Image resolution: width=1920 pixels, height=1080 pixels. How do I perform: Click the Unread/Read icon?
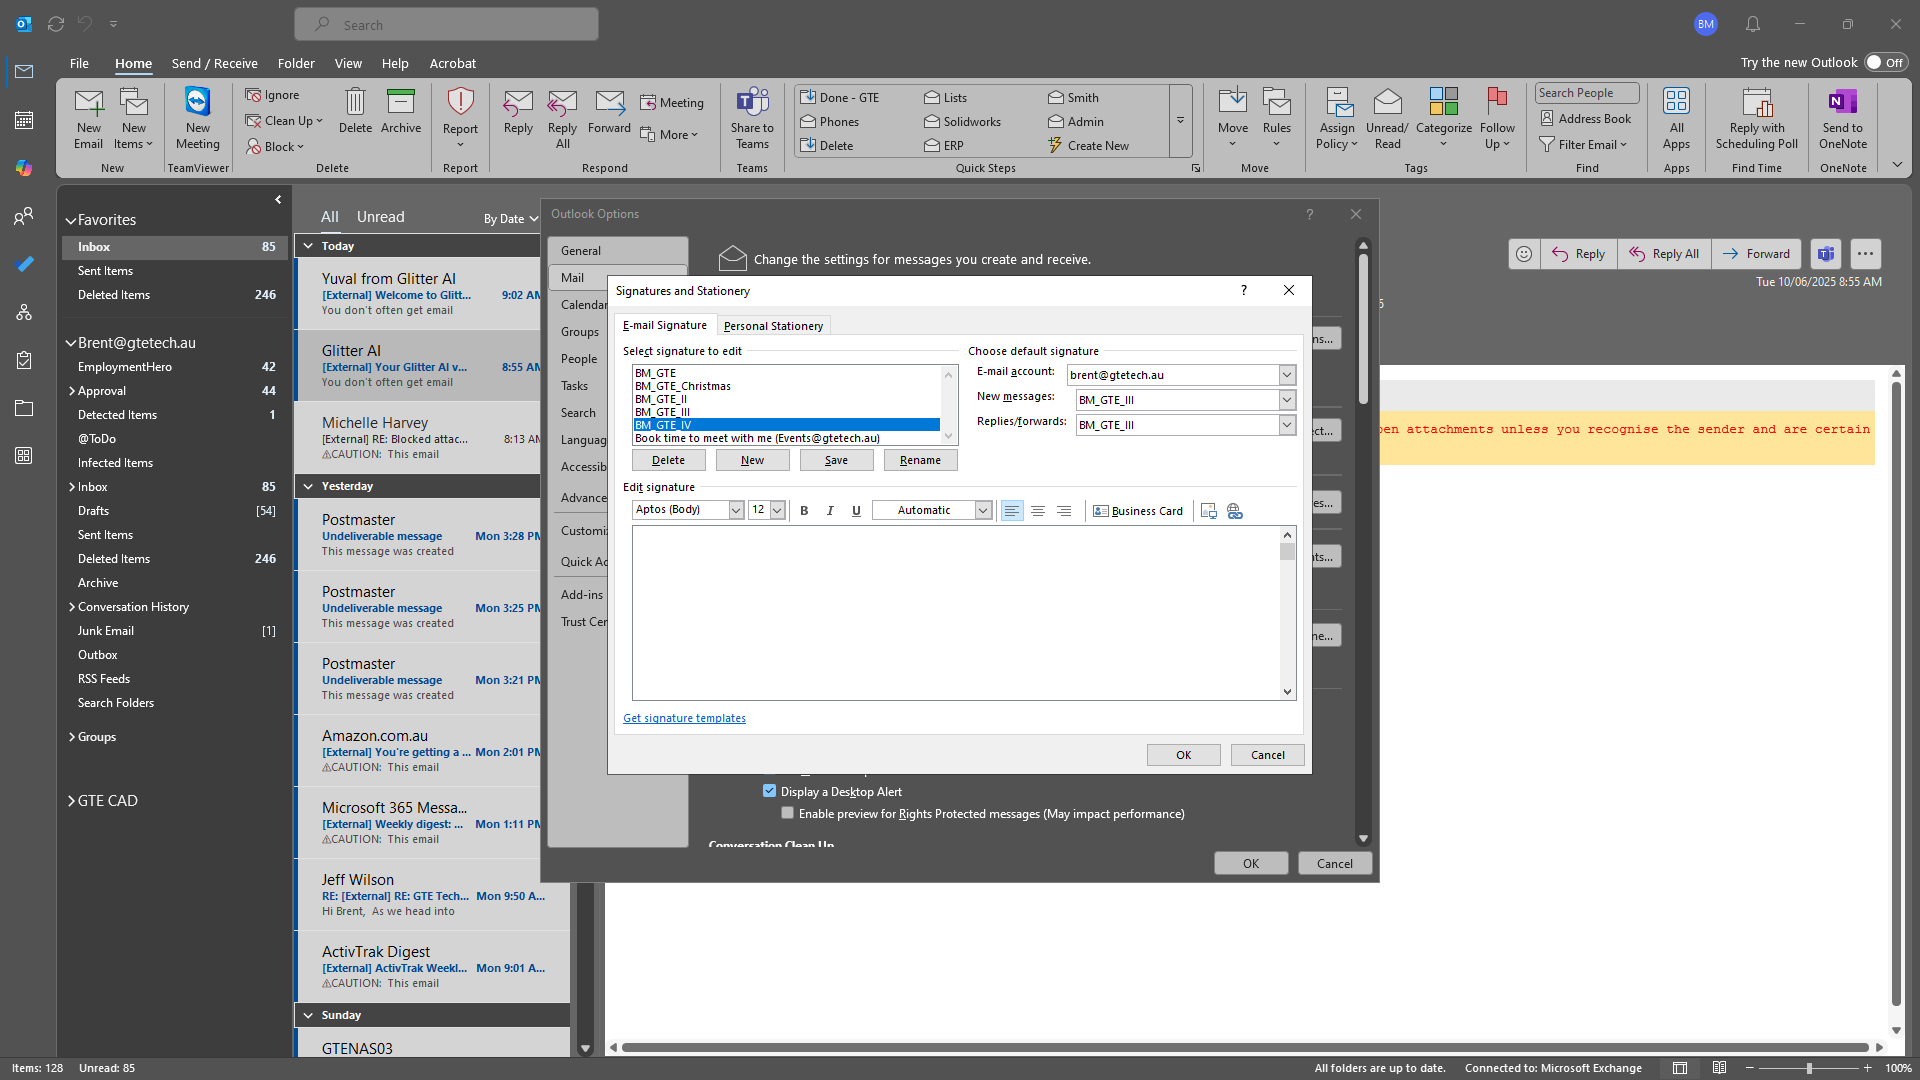(1387, 118)
